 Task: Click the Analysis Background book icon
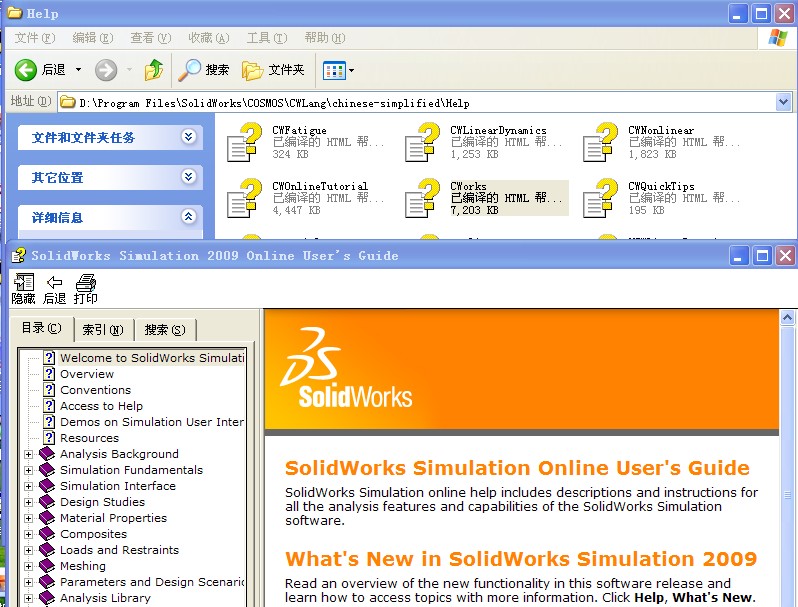pos(47,453)
